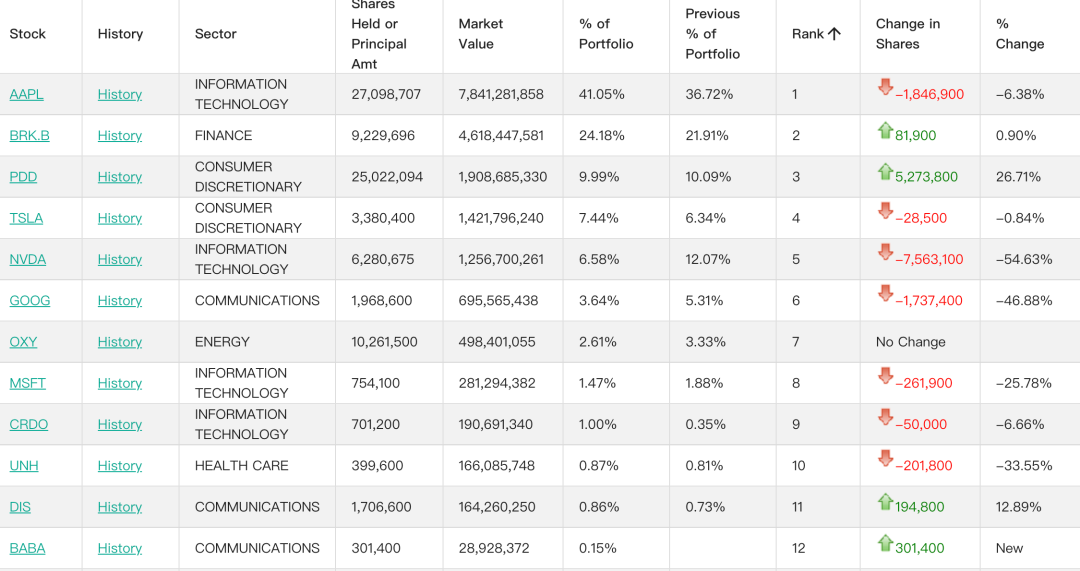Click the red down arrow beside -1,737,400
The image size is (1080, 571).
[885, 293]
